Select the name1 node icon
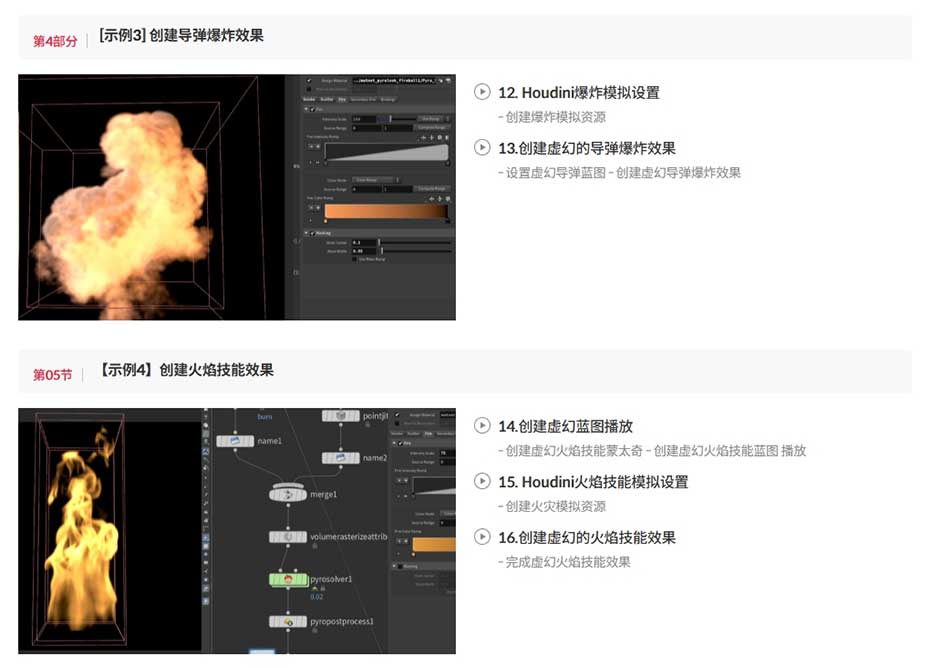Viewport: 930px width, 668px height. (x=235, y=441)
